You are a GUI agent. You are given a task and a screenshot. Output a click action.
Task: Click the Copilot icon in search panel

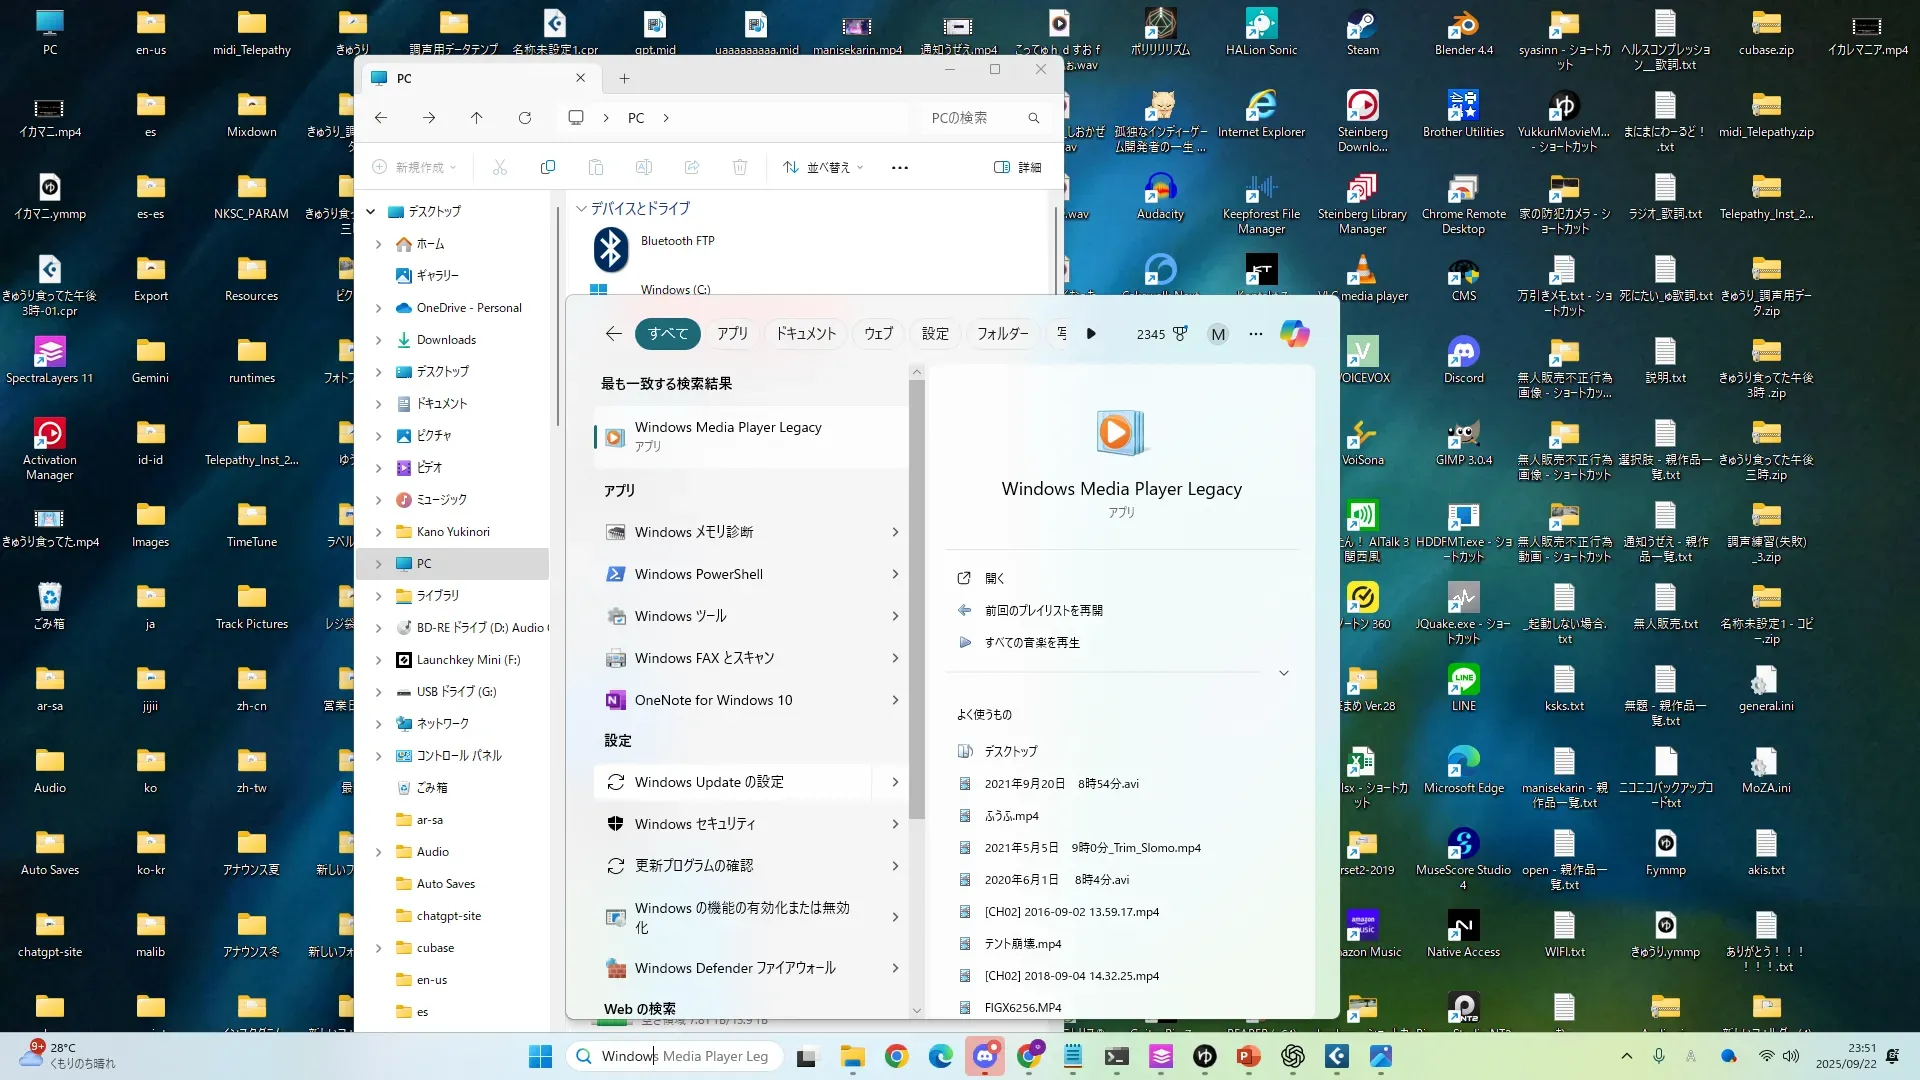point(1294,334)
